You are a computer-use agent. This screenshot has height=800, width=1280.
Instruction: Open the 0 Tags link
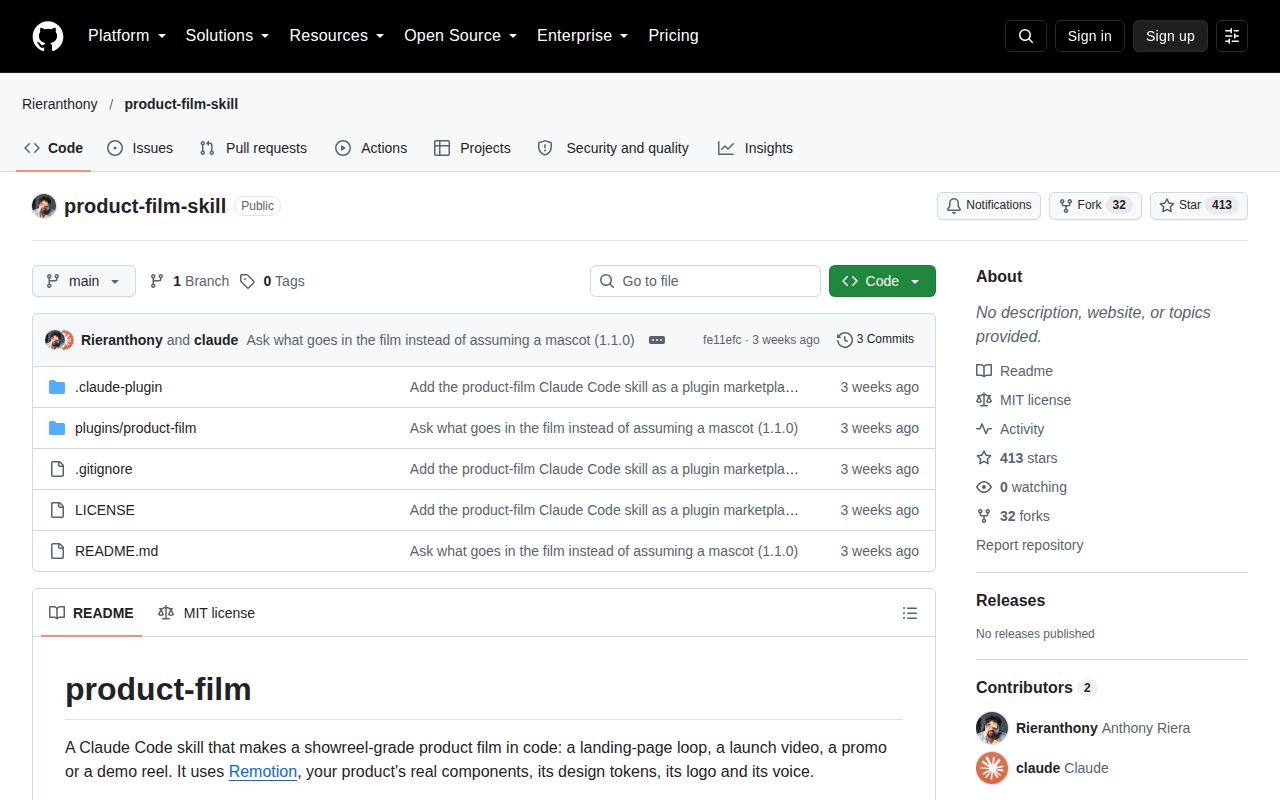pos(272,281)
